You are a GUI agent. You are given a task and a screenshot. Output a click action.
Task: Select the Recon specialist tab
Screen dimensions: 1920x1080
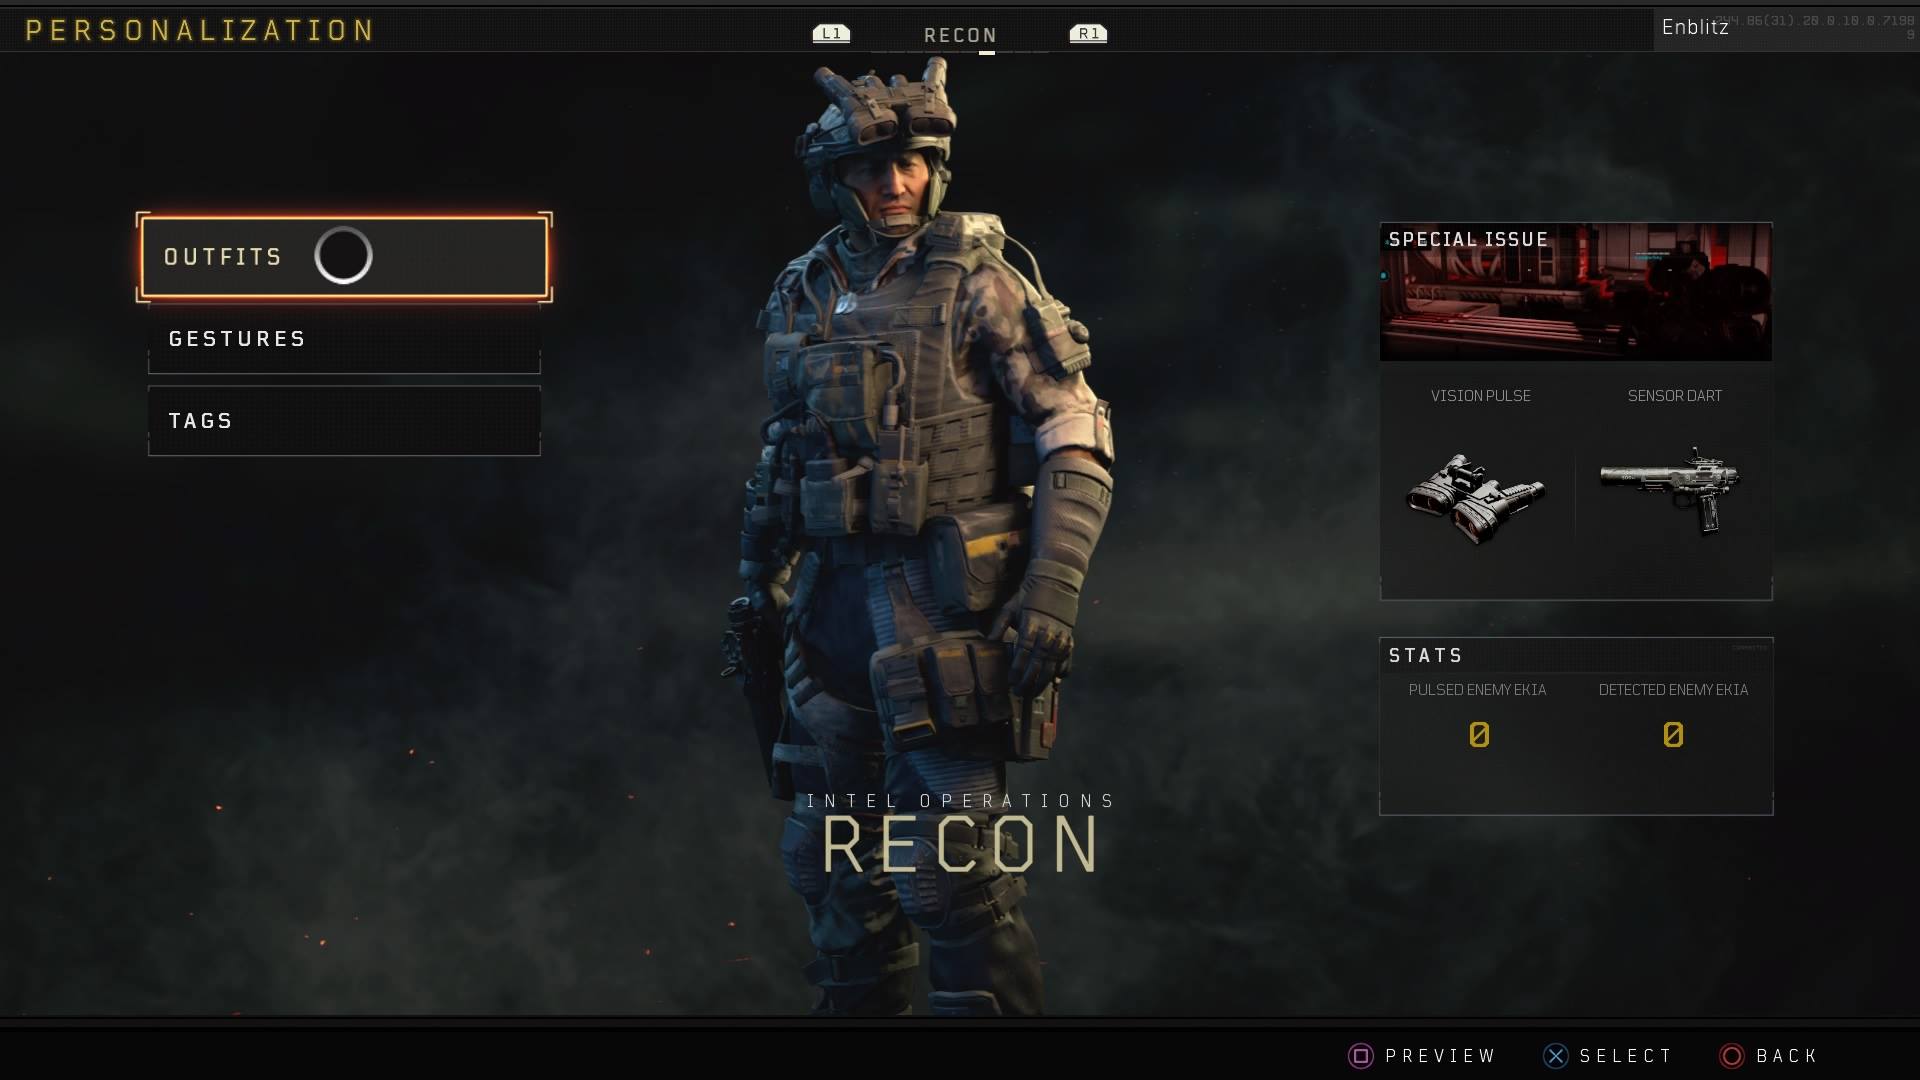[960, 36]
